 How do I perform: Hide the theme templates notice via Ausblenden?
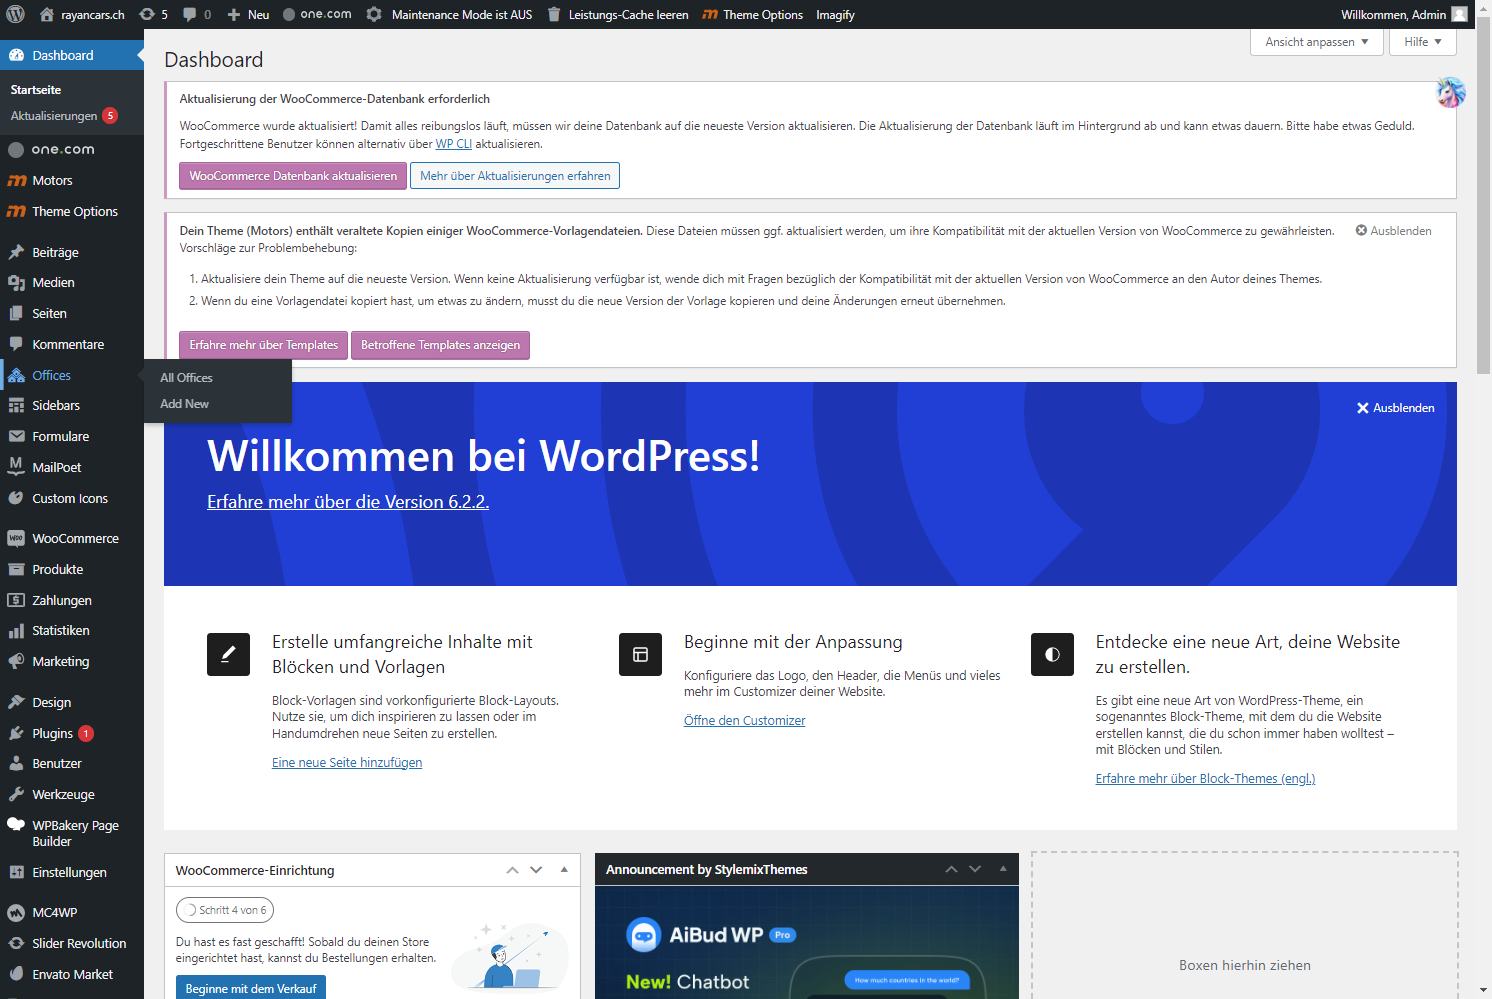(1393, 231)
